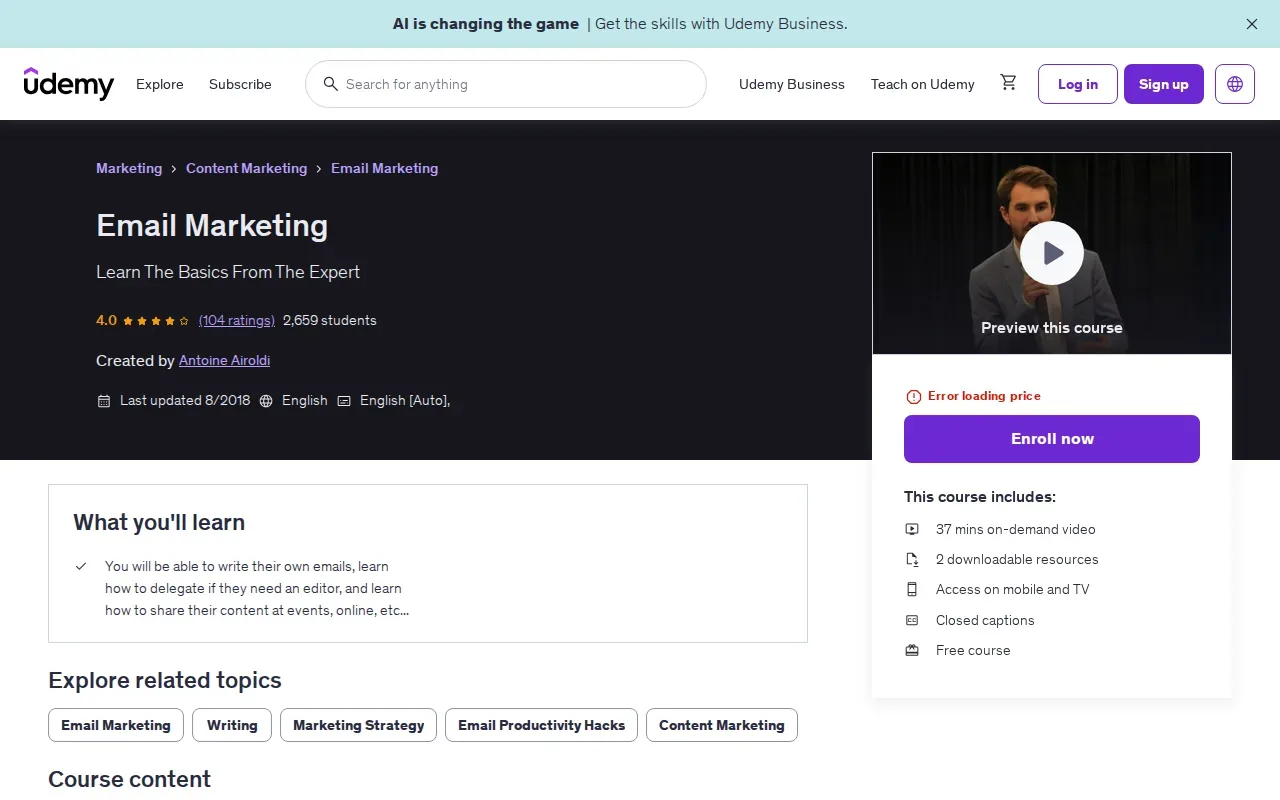The image size is (1280, 800).
Task: Click the chevron after Content Marketing breadcrumb
Action: click(x=319, y=169)
